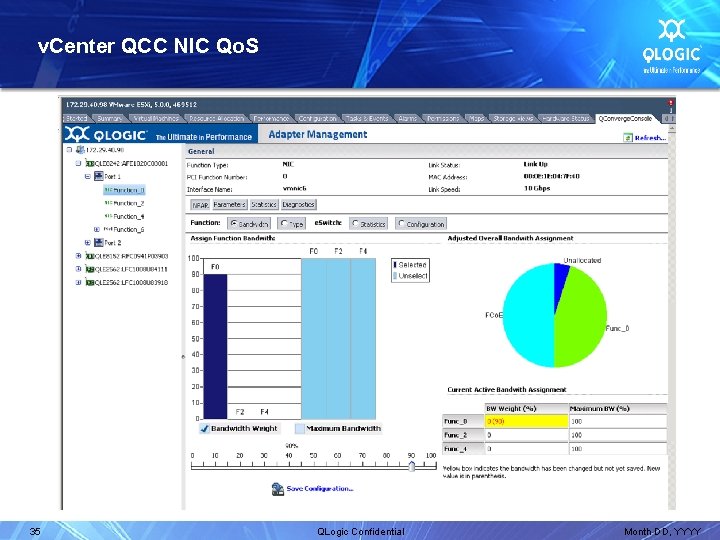Image resolution: width=720 pixels, height=540 pixels.
Task: Select the eSwitch Statistics radio button
Action: pyautogui.click(x=355, y=224)
